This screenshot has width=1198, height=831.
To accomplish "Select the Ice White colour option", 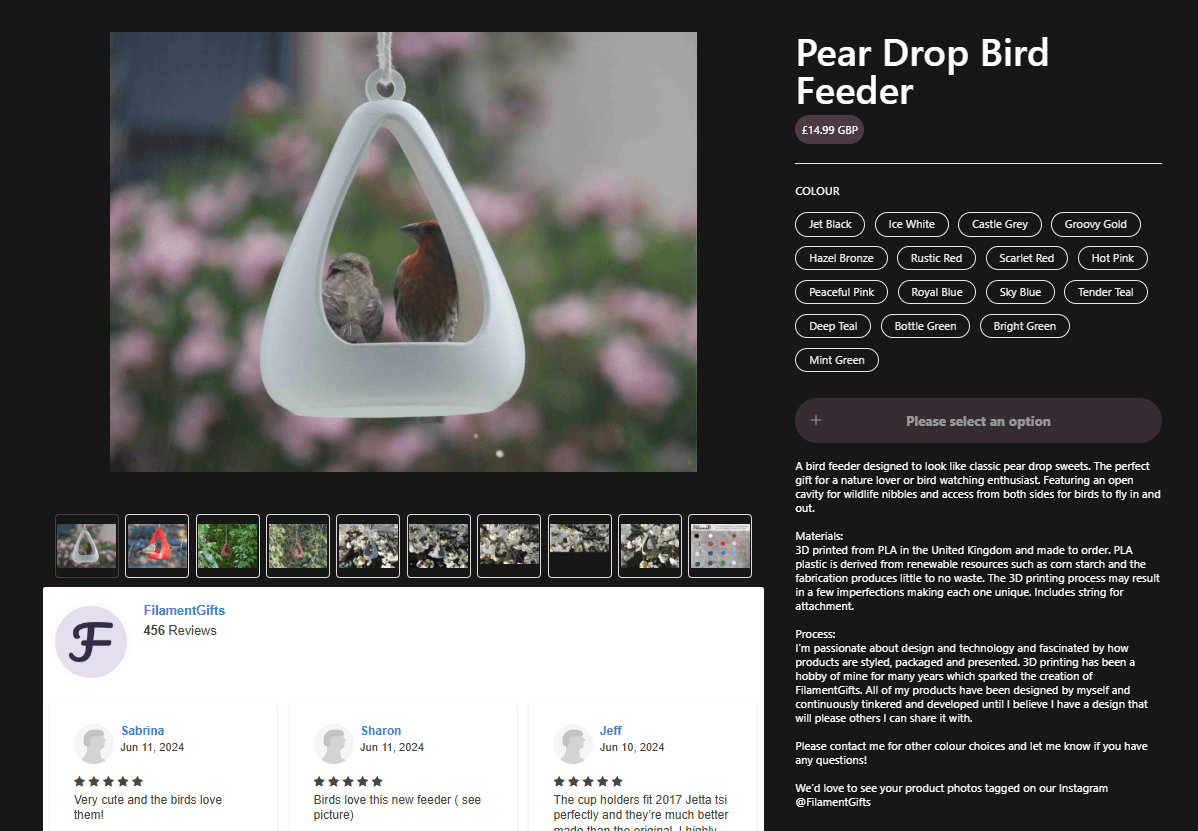I will point(911,224).
